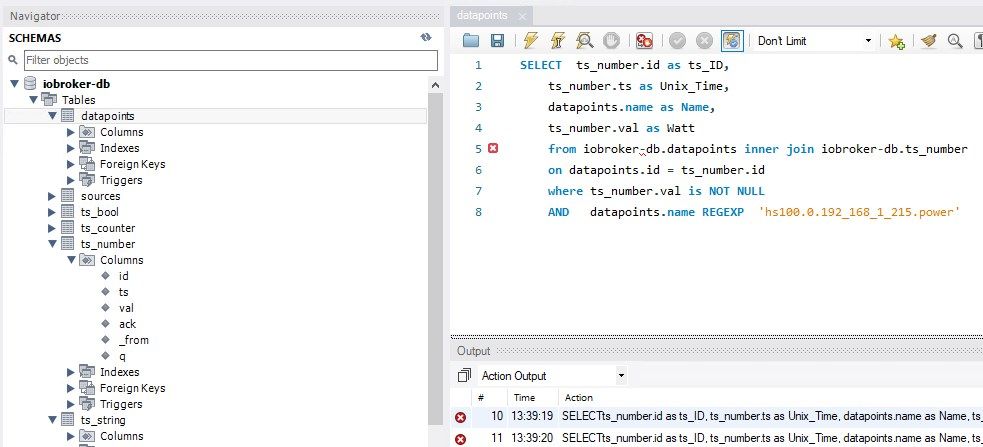Expand Columns under datapoints
Screen dimensions: 983x447
pyautogui.click(x=71, y=132)
